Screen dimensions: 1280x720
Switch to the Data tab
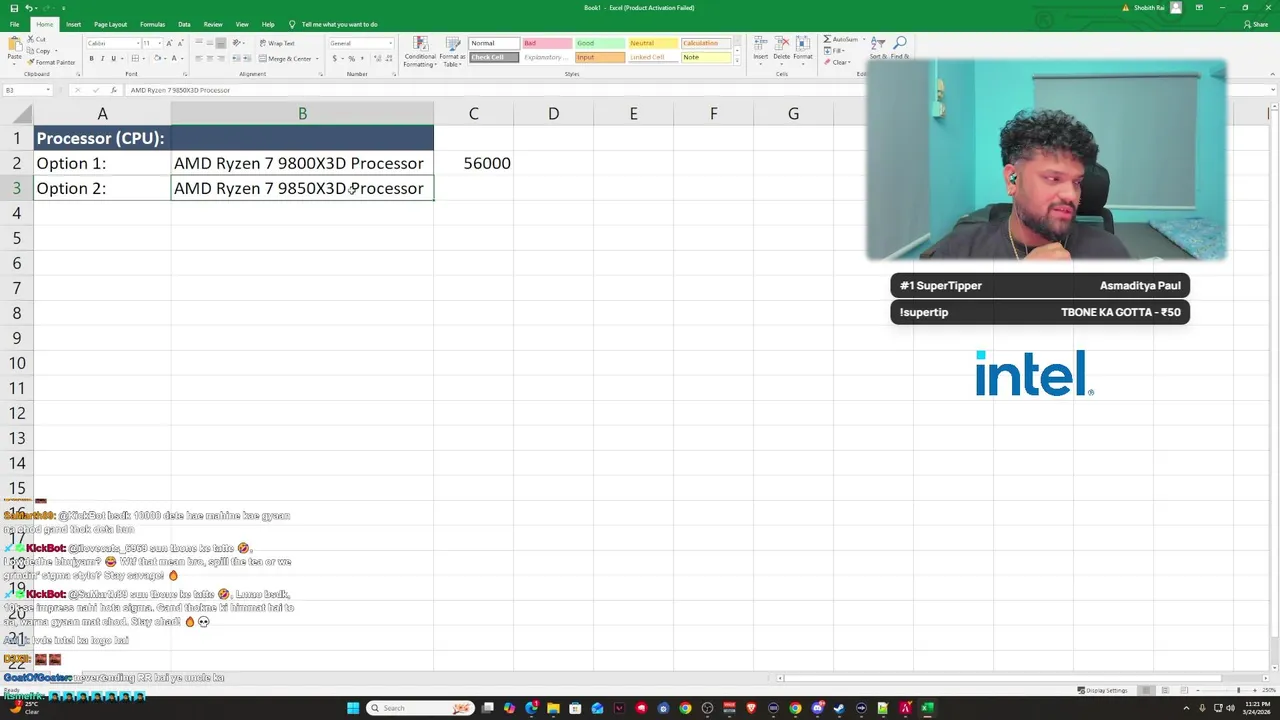(x=184, y=24)
